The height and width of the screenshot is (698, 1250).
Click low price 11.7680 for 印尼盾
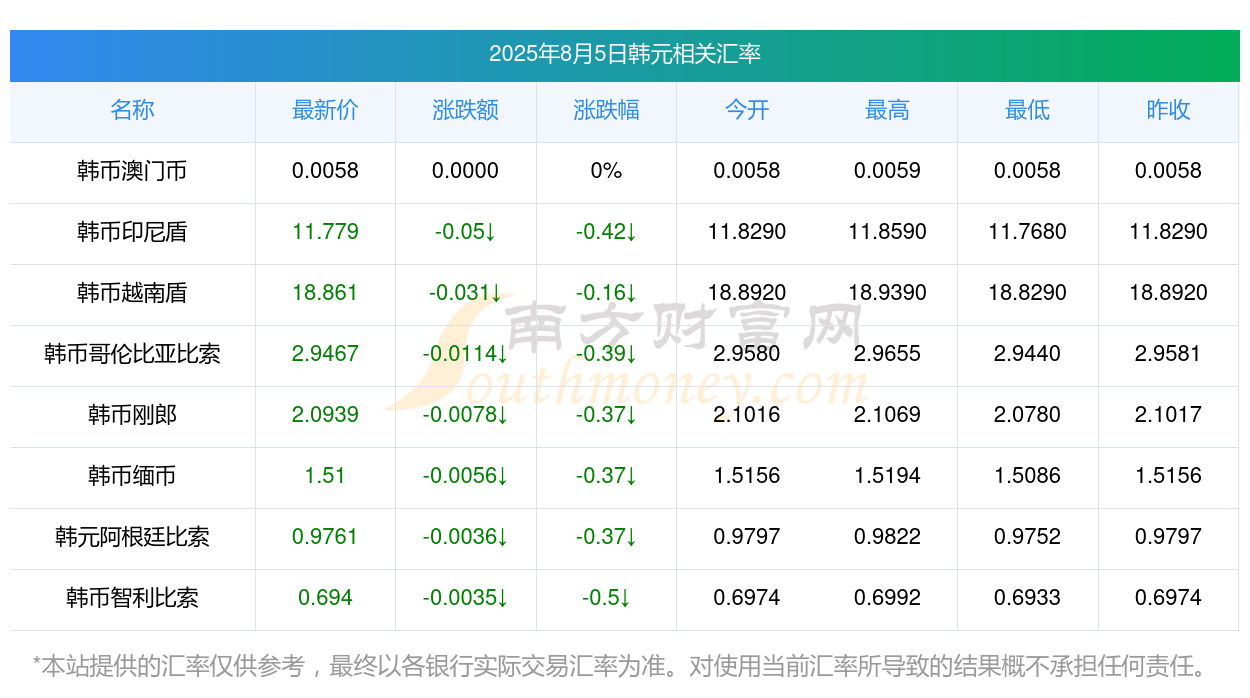tap(1027, 232)
